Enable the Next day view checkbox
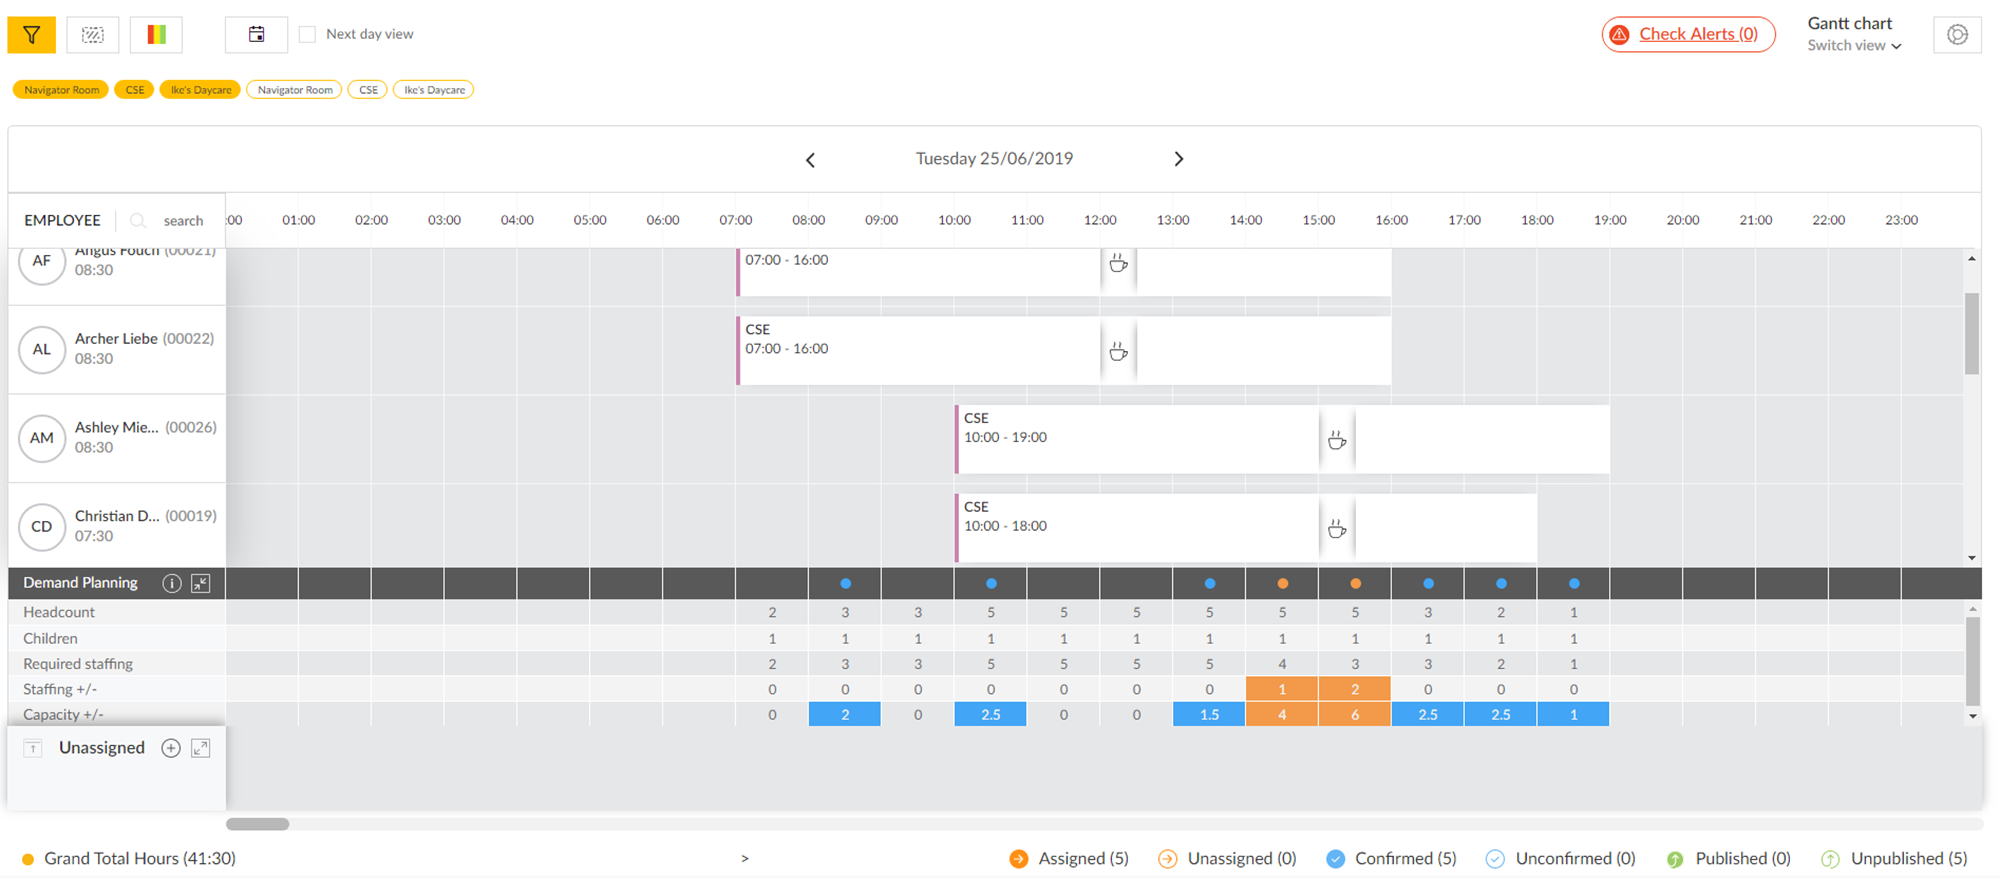Viewport: 2000px width, 878px height. pos(308,34)
